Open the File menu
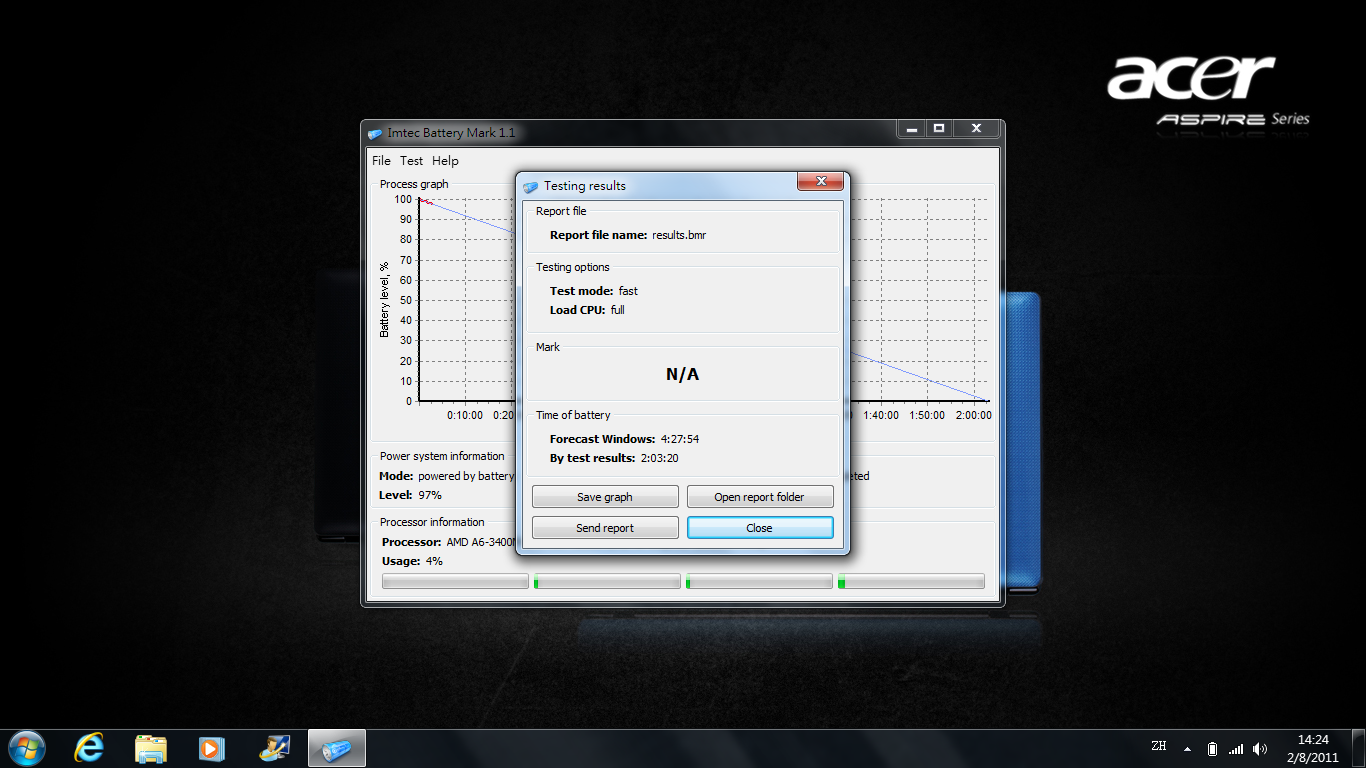This screenshot has height=768, width=1366. click(381, 161)
